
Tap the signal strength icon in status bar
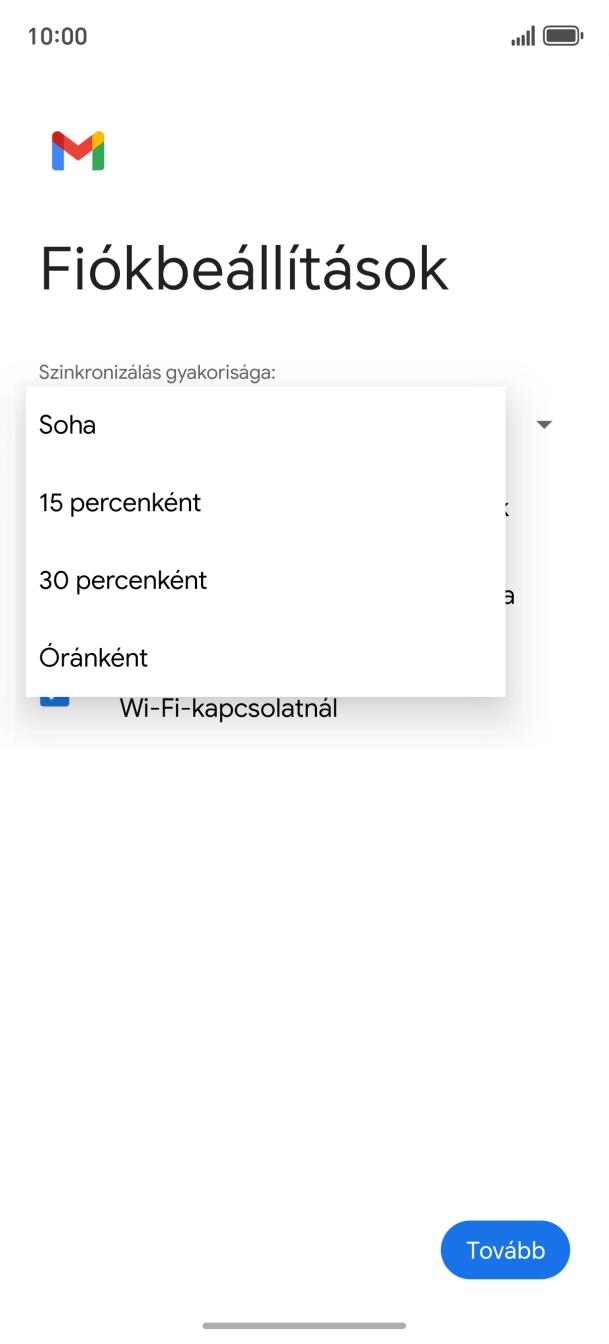pyautogui.click(x=521, y=33)
